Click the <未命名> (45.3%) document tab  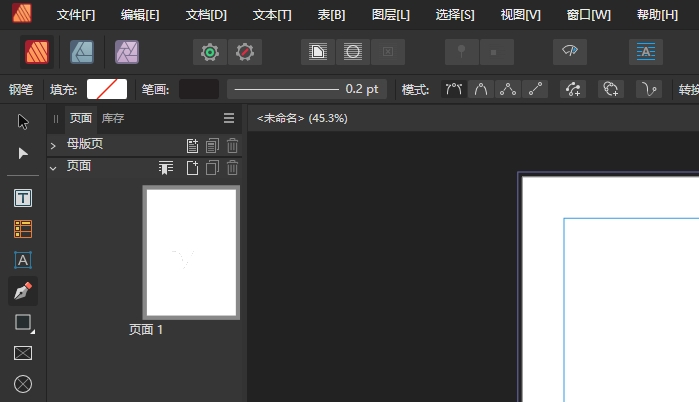pos(302,118)
